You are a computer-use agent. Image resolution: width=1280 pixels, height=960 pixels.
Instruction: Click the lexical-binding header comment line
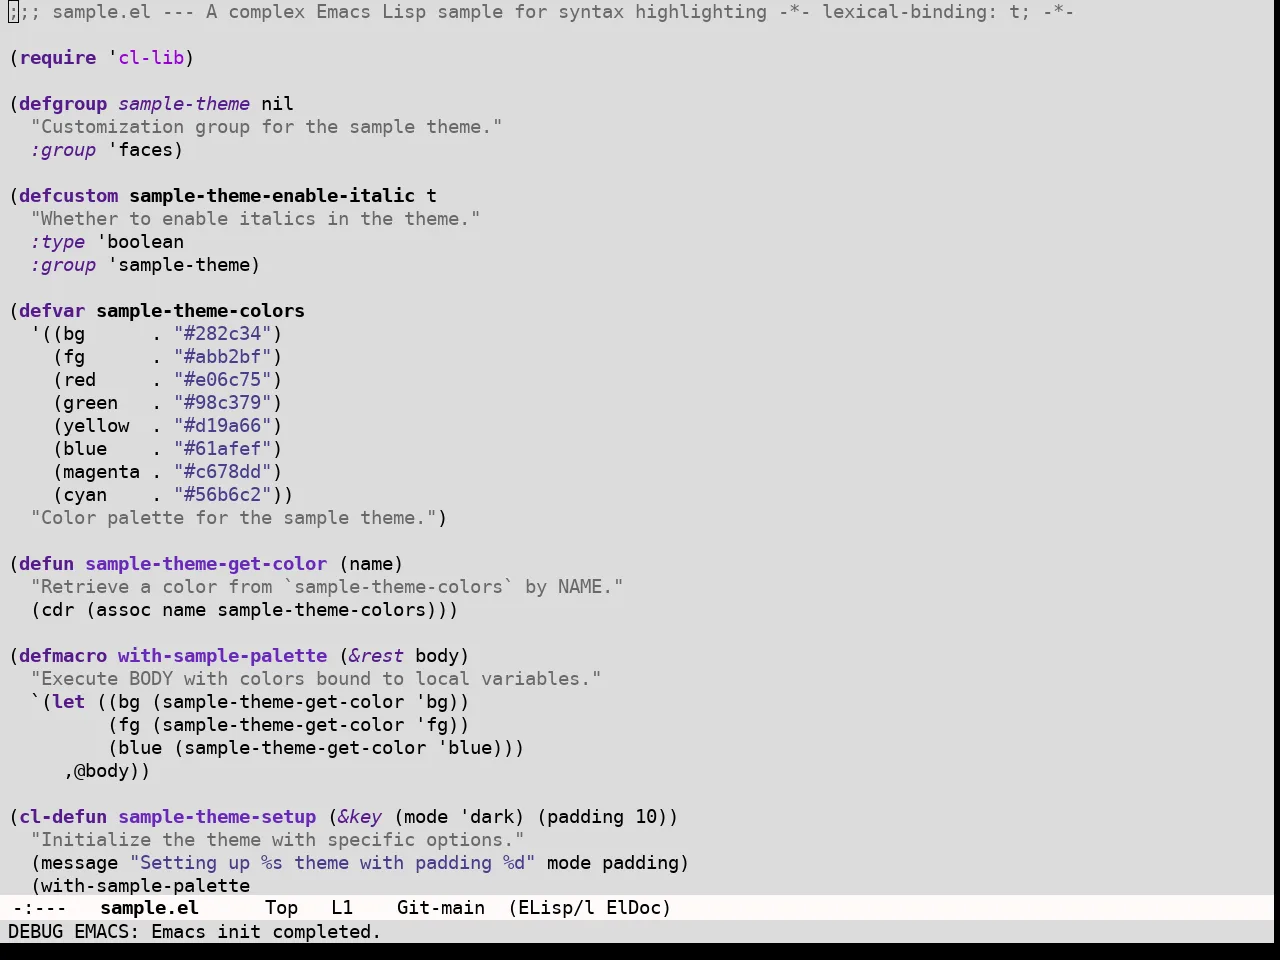541,12
